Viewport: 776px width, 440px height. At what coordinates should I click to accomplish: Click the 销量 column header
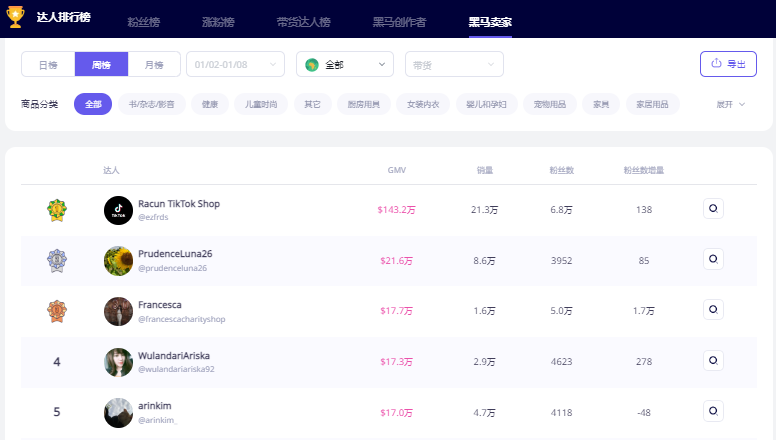[485, 170]
